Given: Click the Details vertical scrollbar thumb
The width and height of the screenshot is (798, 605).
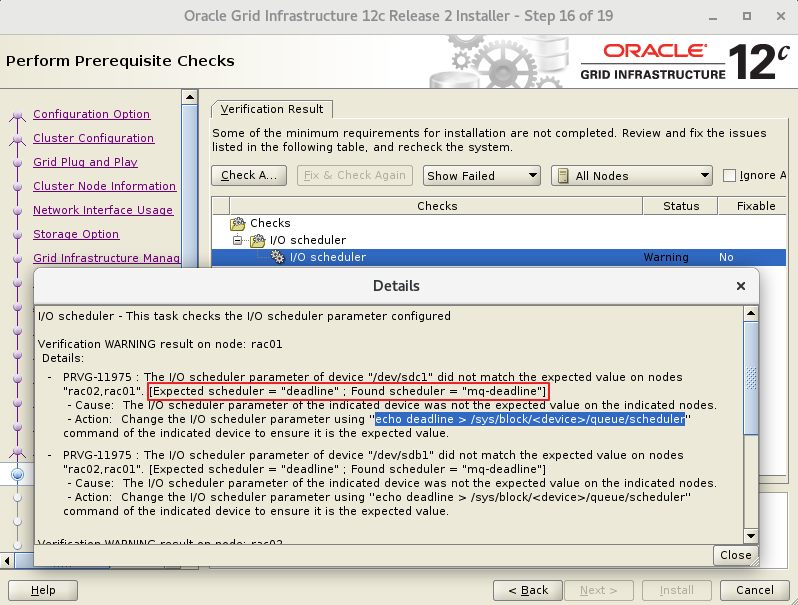Looking at the screenshot, I should point(751,379).
